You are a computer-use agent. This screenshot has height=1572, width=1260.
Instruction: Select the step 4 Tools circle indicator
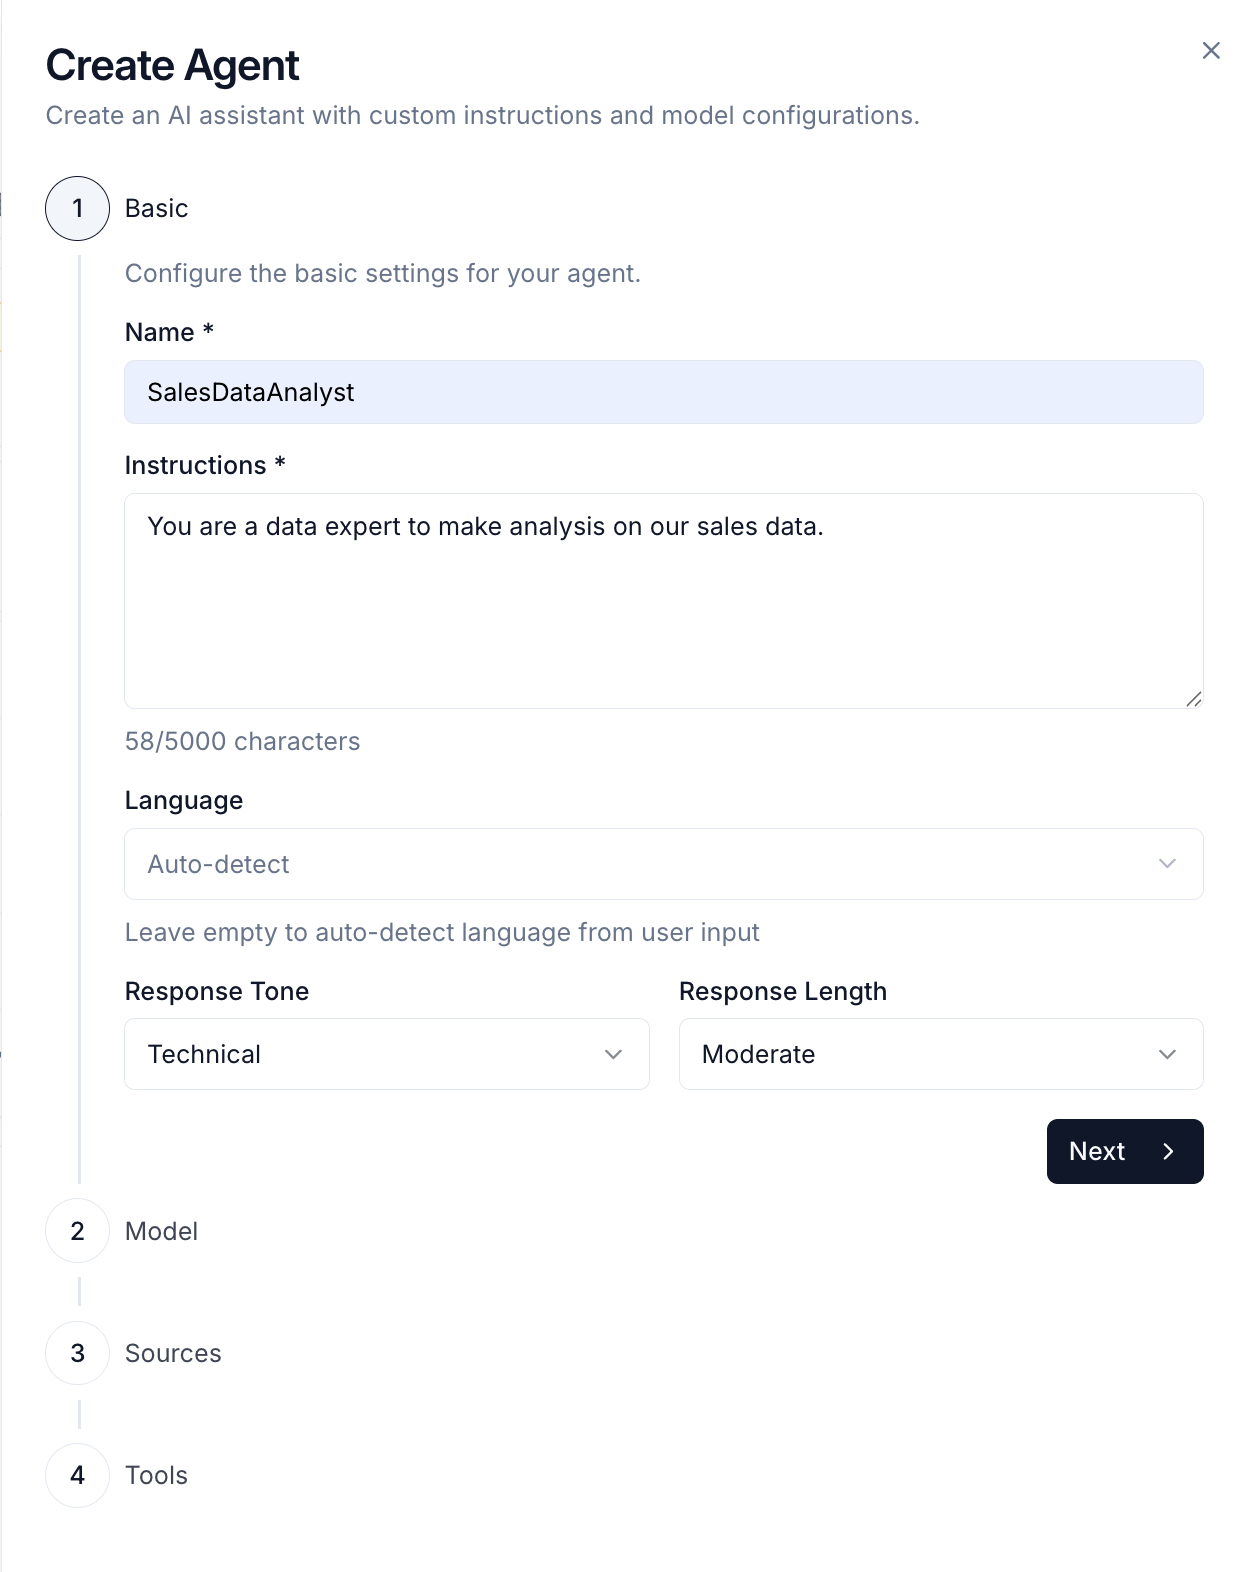[x=77, y=1475]
